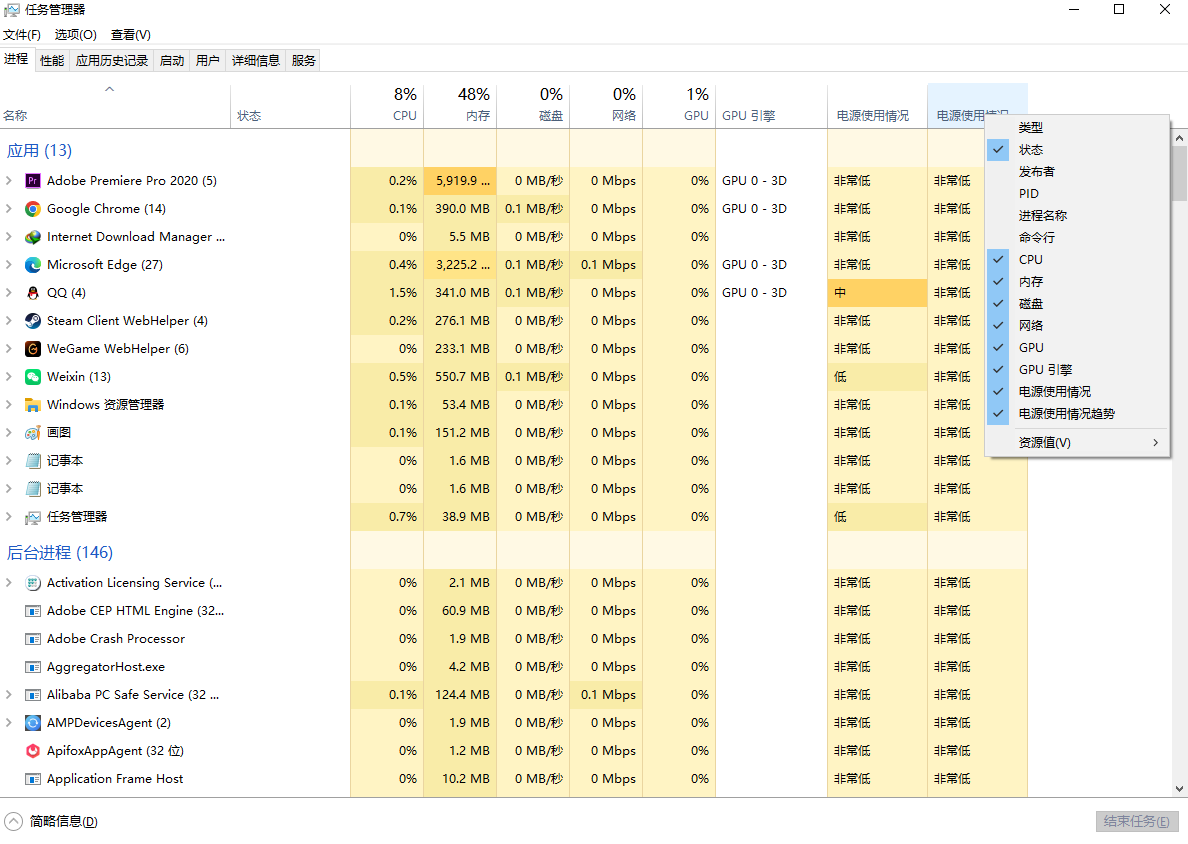Select the ApifoxAppAgent icon
The image size is (1188, 844).
[33, 751]
